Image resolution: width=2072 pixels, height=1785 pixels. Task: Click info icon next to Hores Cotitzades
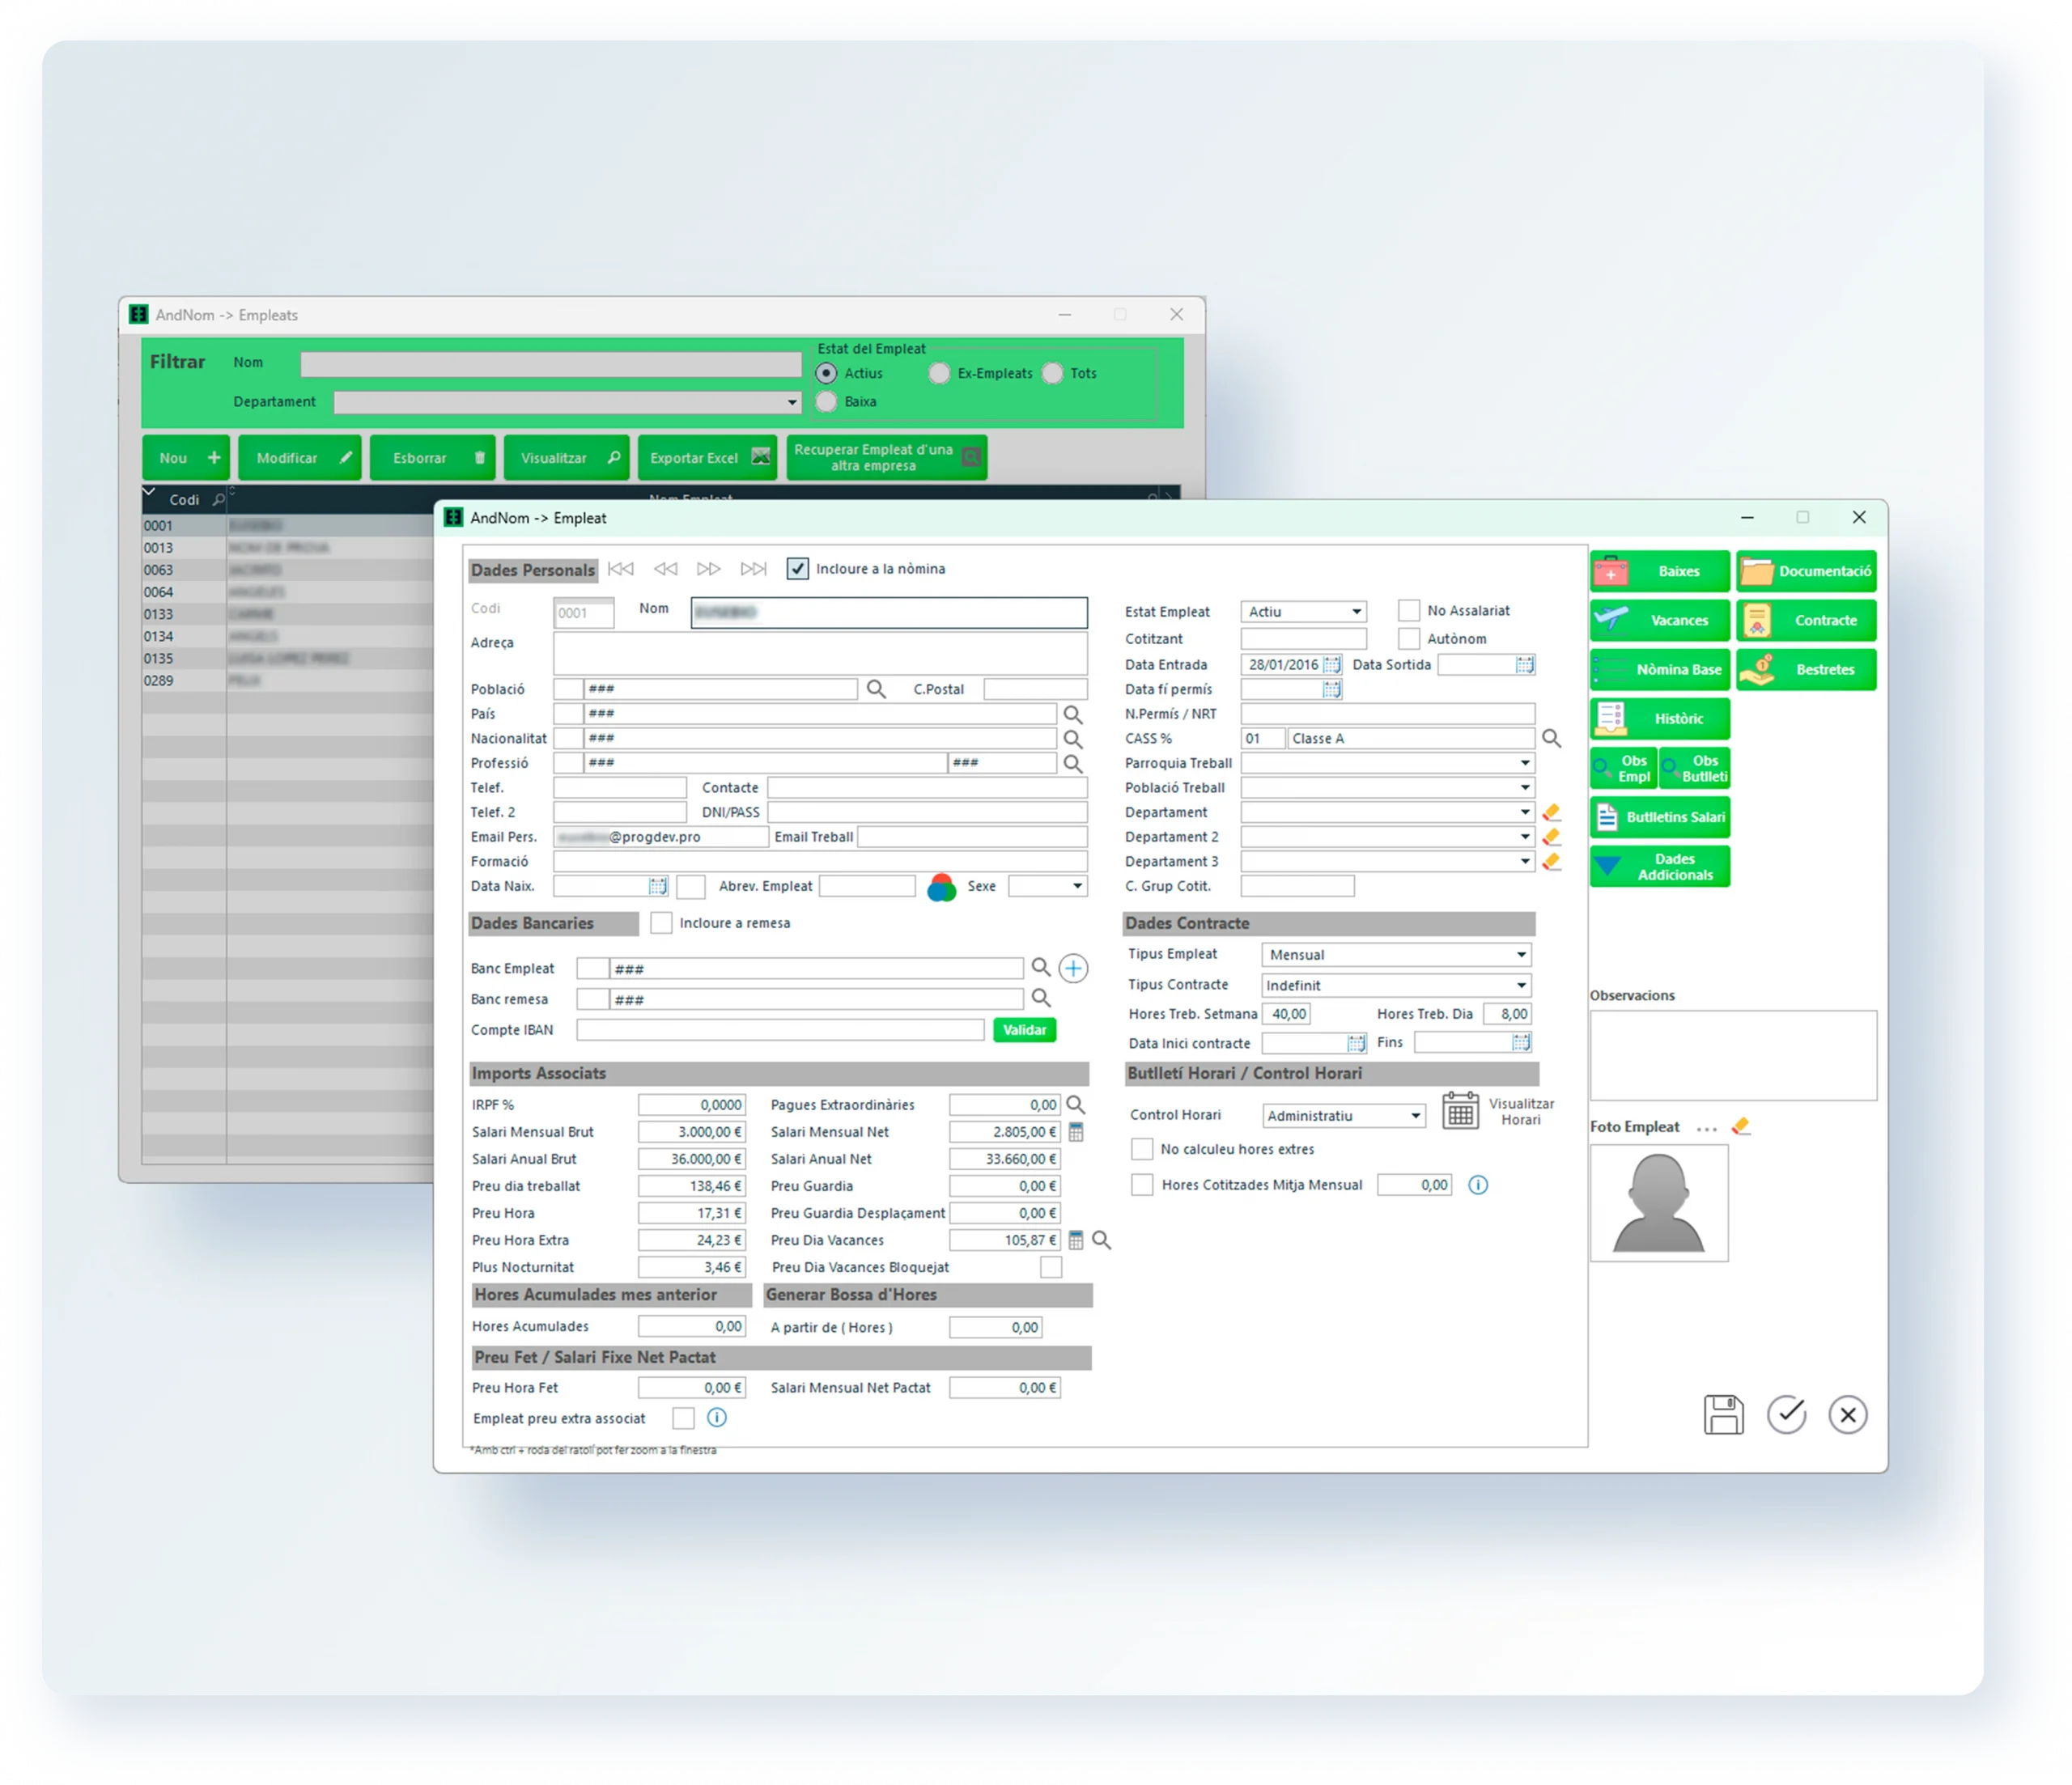(x=1478, y=1185)
